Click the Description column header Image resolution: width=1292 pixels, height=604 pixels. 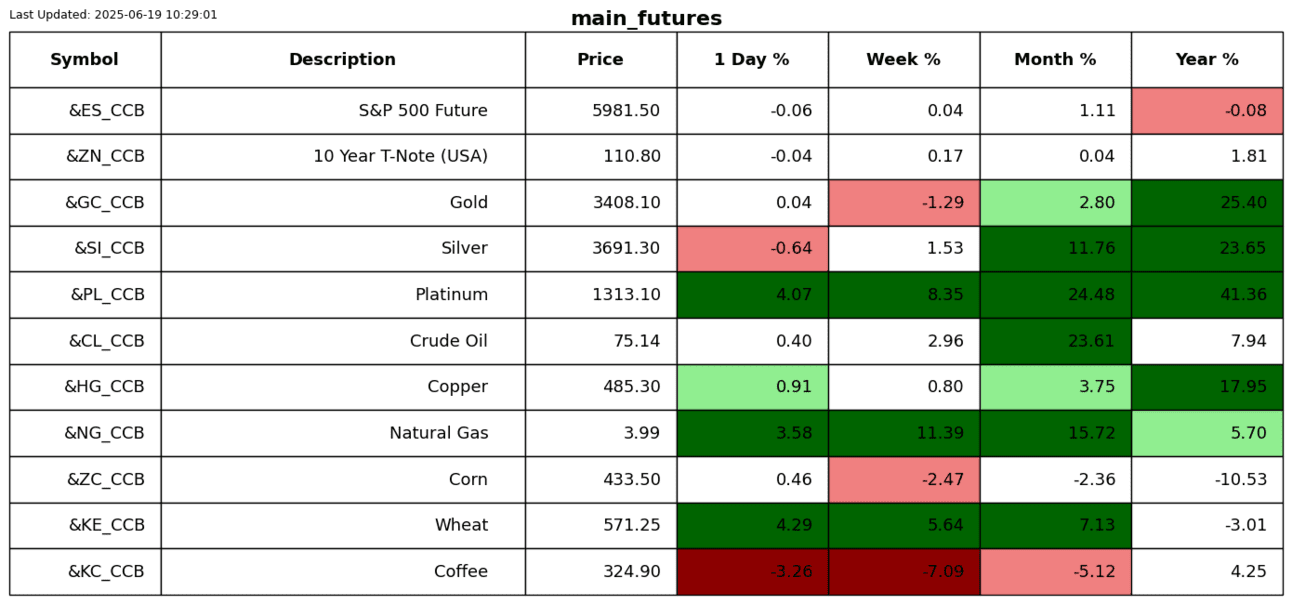(x=343, y=60)
